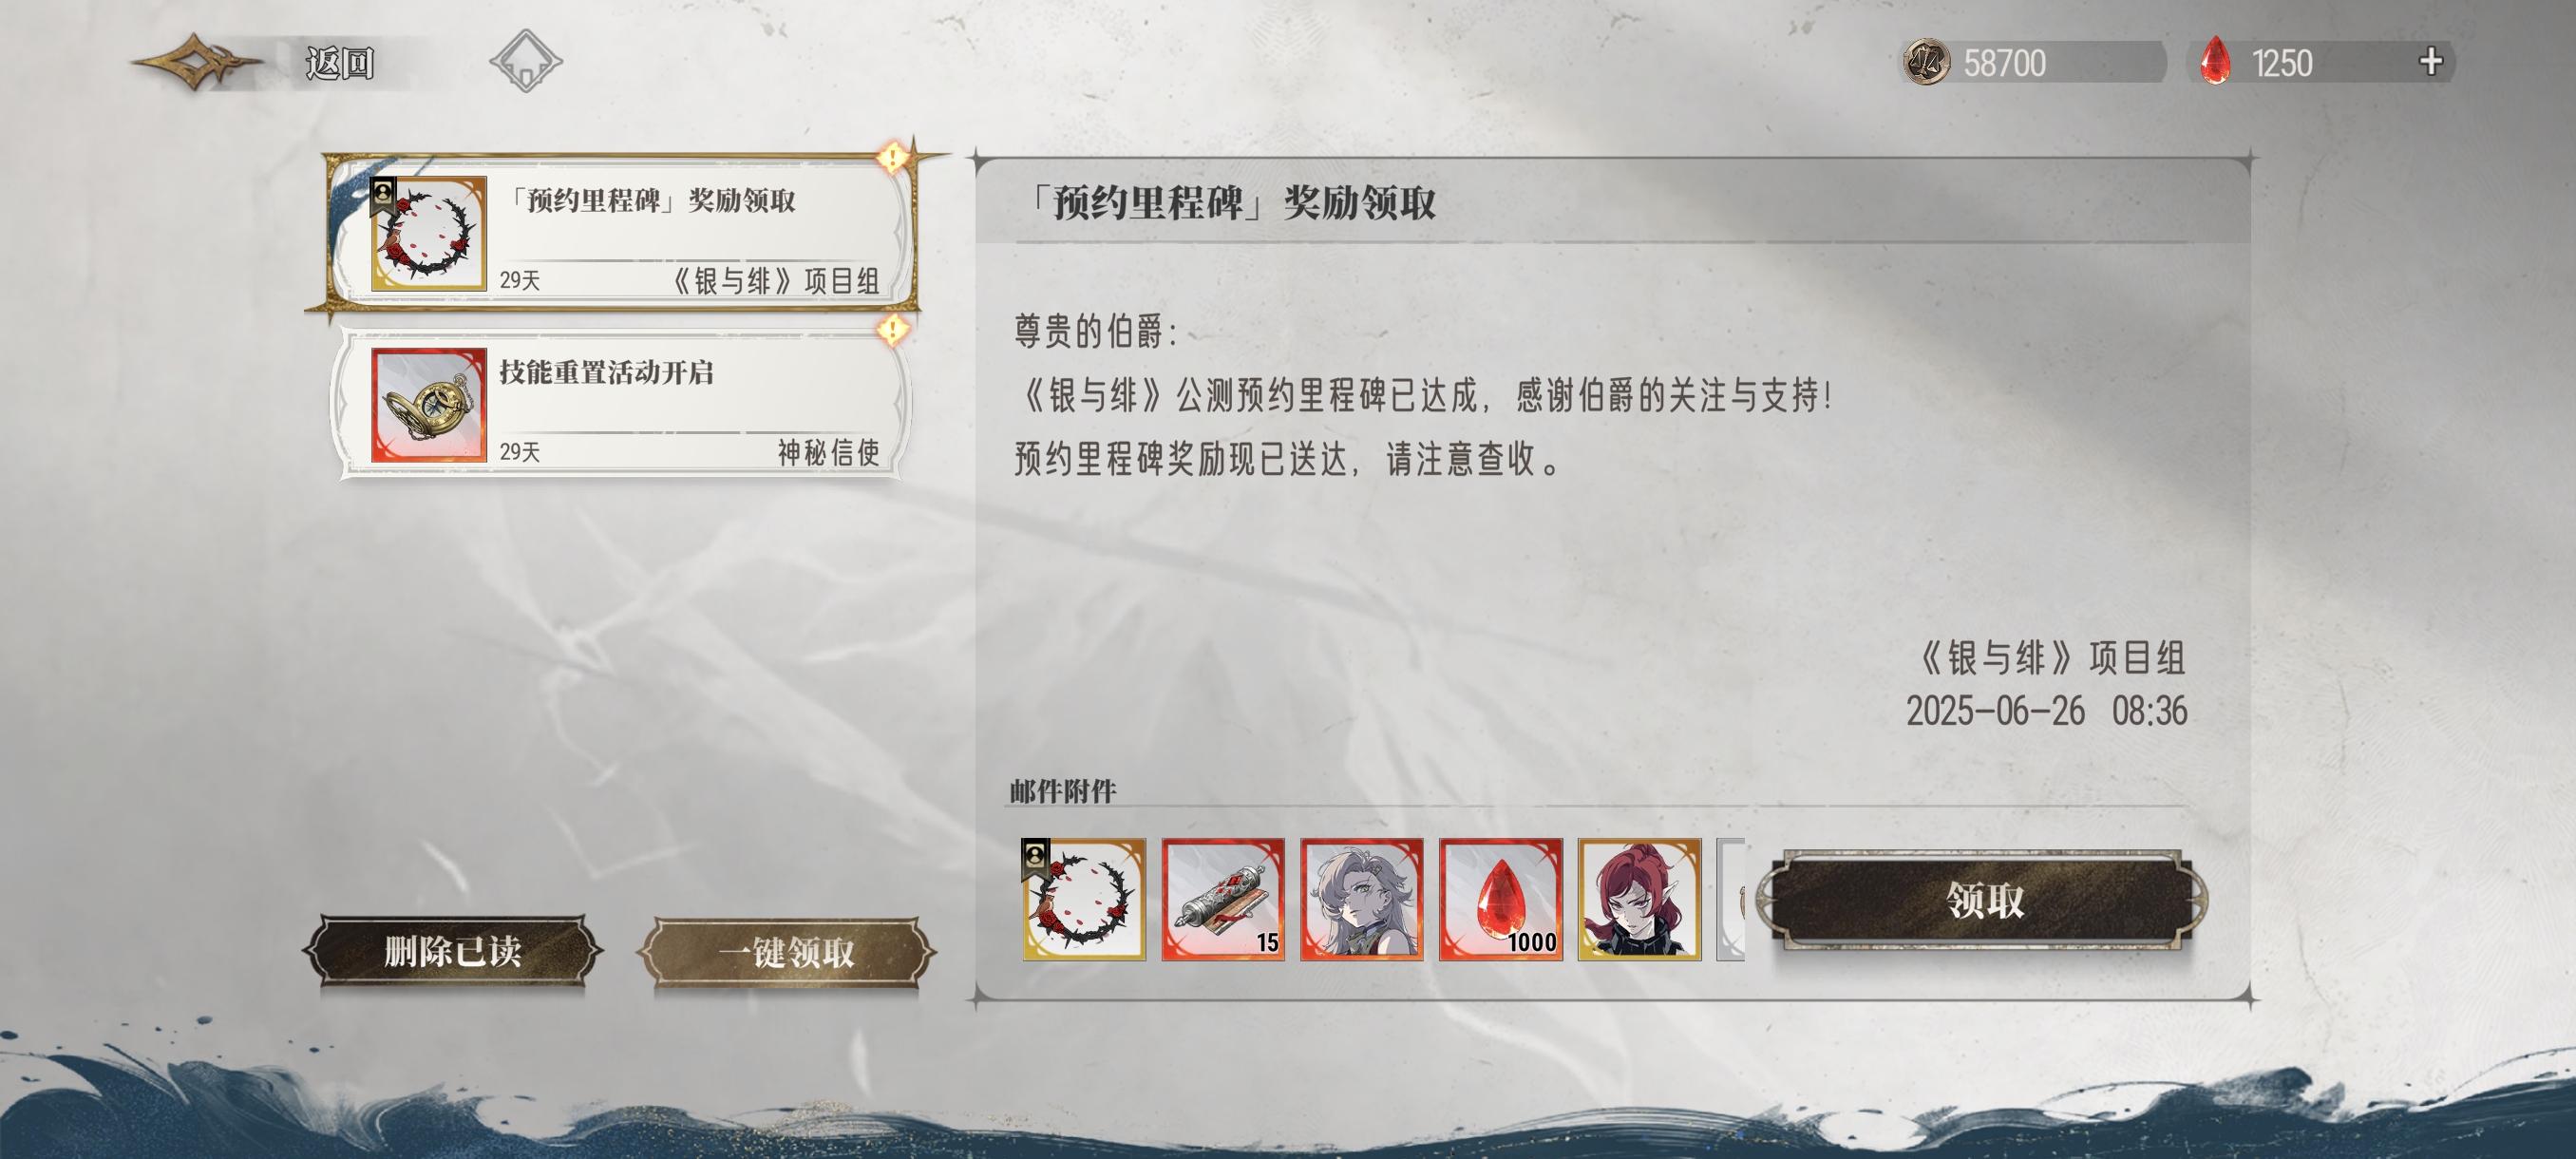Click the pocket watch mail thumbnail
This screenshot has width=2576, height=1159.
point(429,405)
